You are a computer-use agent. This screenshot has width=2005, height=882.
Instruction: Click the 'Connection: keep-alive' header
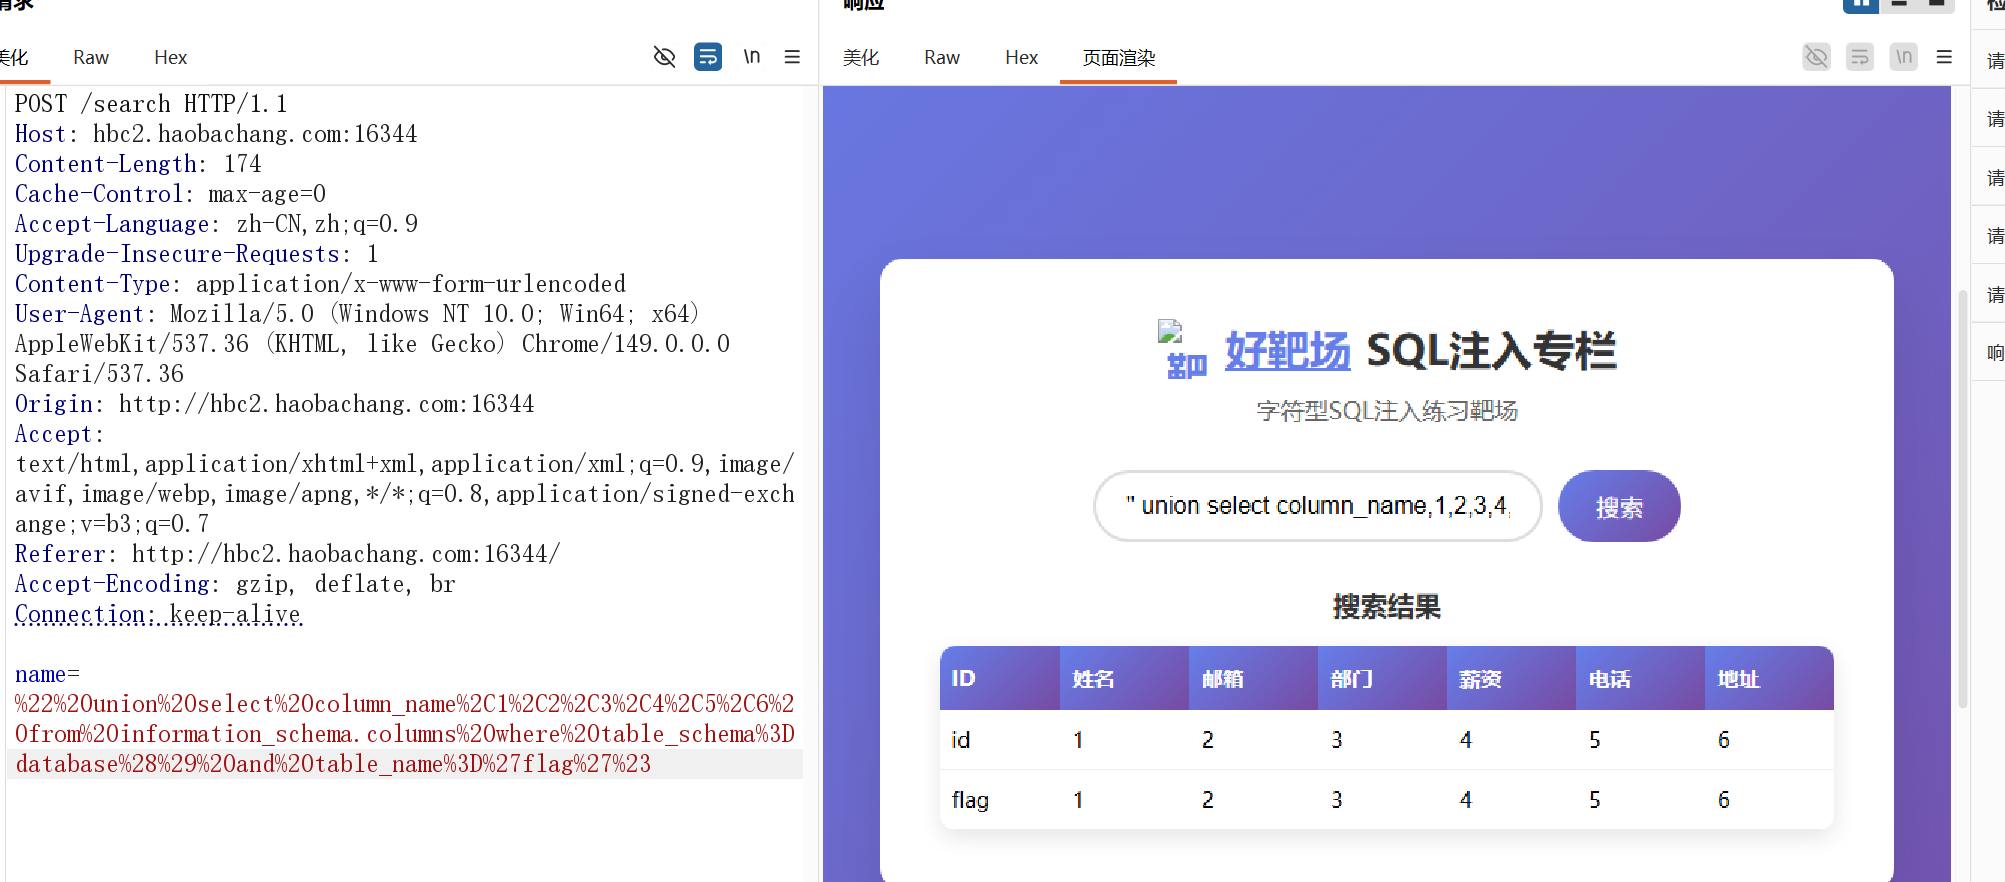[x=158, y=614]
